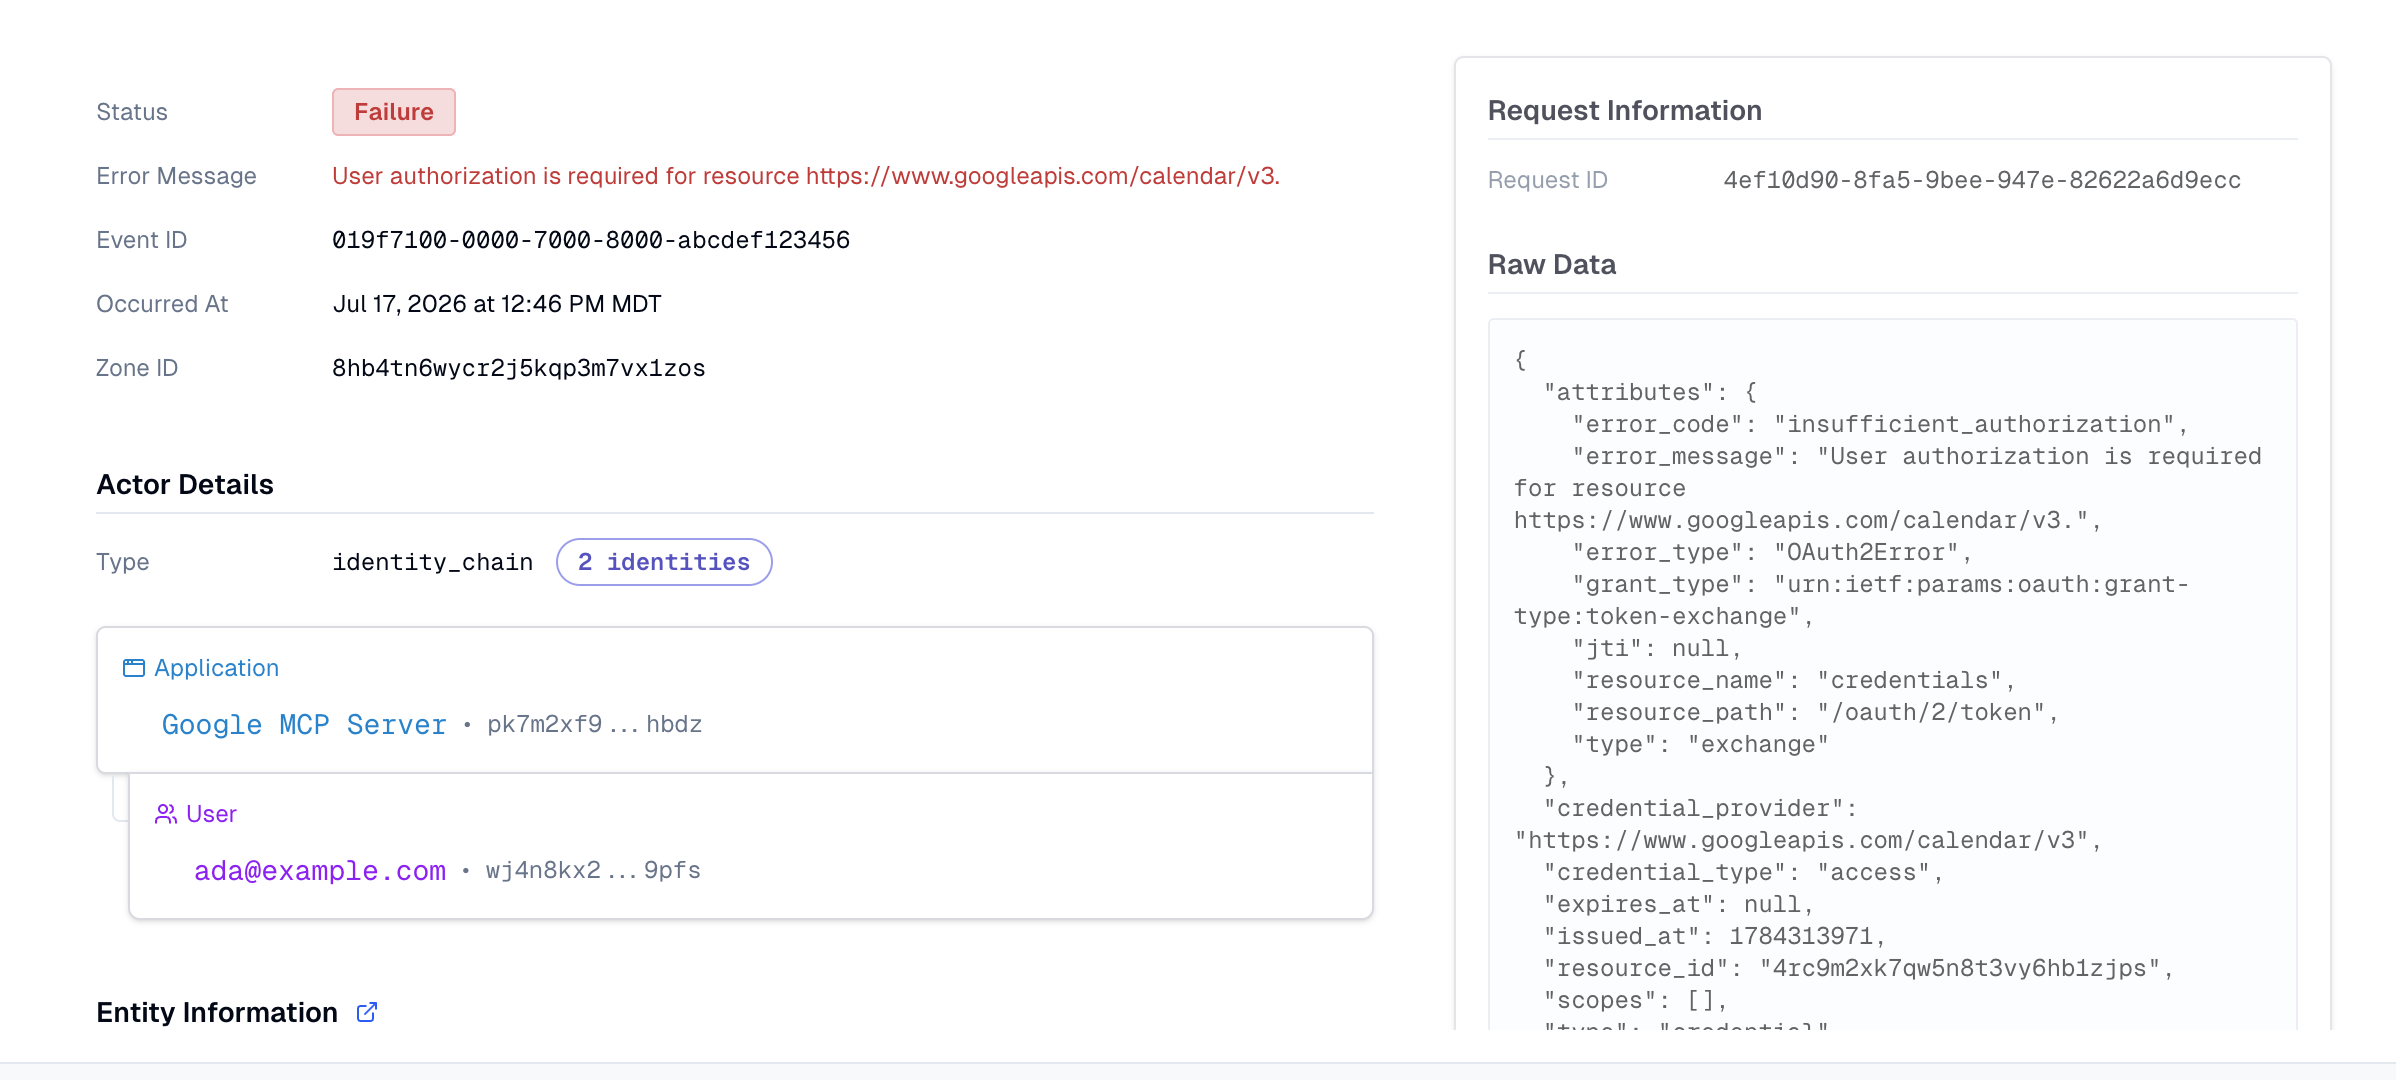
Task: Open the ada@example.com user link
Action: [320, 871]
